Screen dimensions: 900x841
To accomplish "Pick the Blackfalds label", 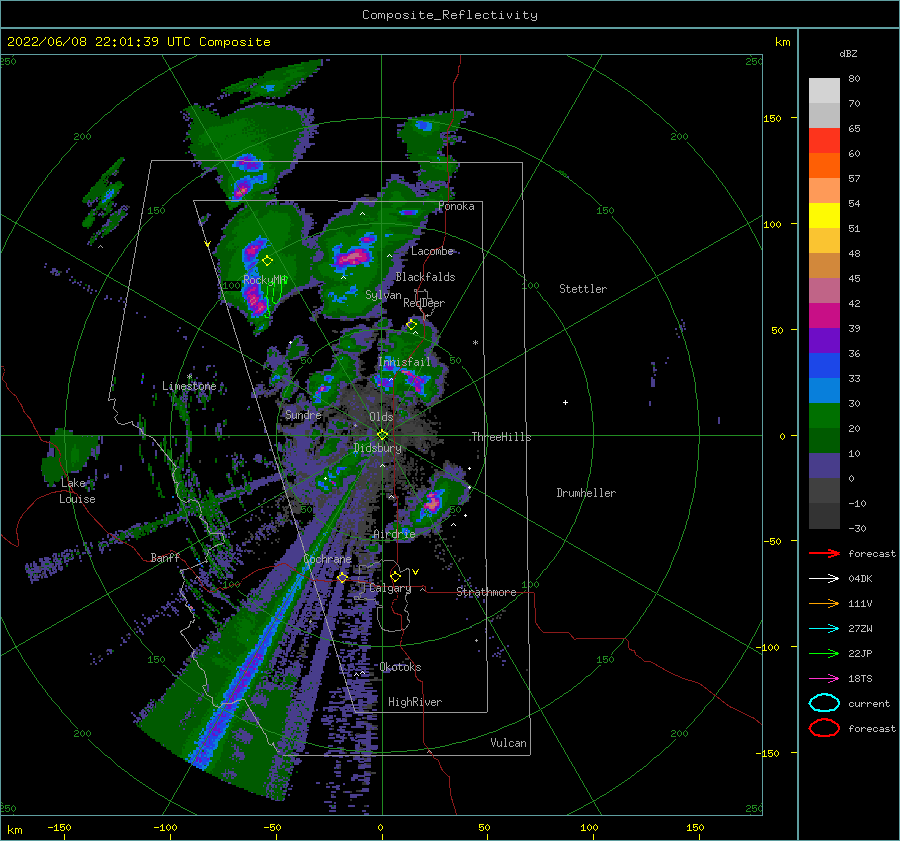I will point(425,277).
